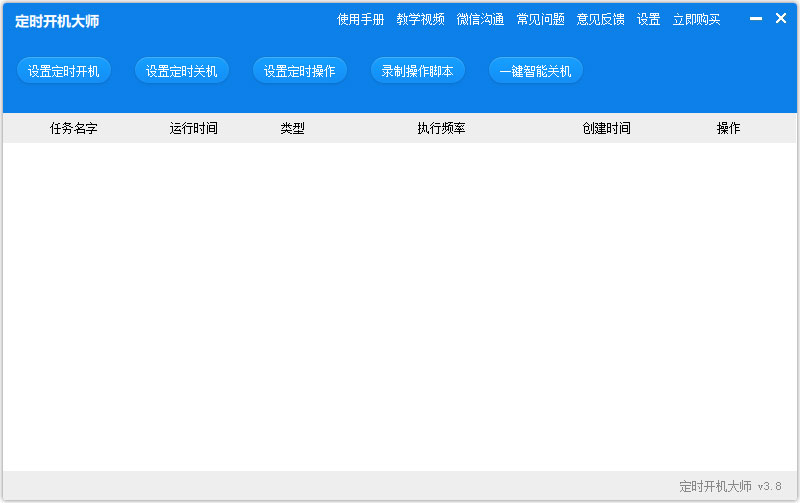Sort by the 运行时间 column header
800x503 pixels.
[x=193, y=129]
